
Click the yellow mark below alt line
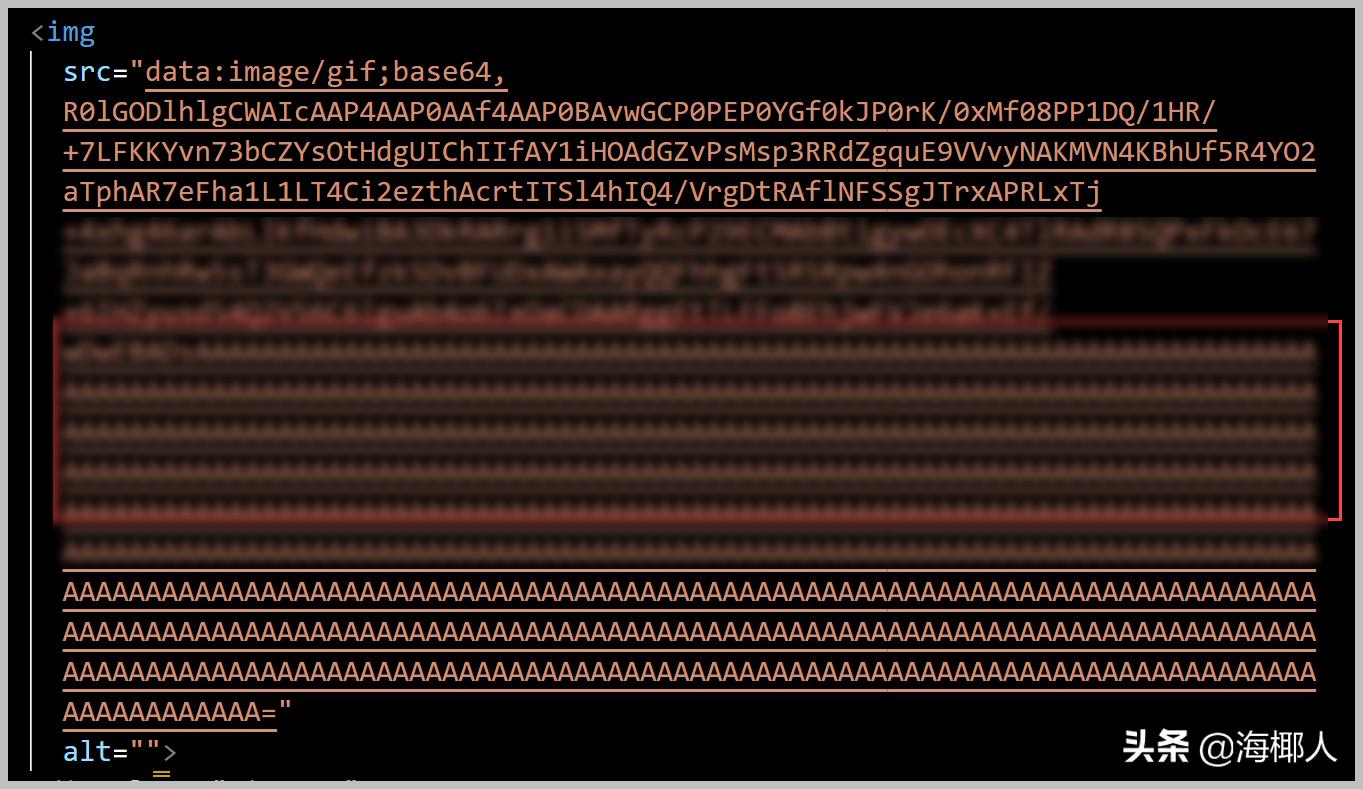coord(161,773)
